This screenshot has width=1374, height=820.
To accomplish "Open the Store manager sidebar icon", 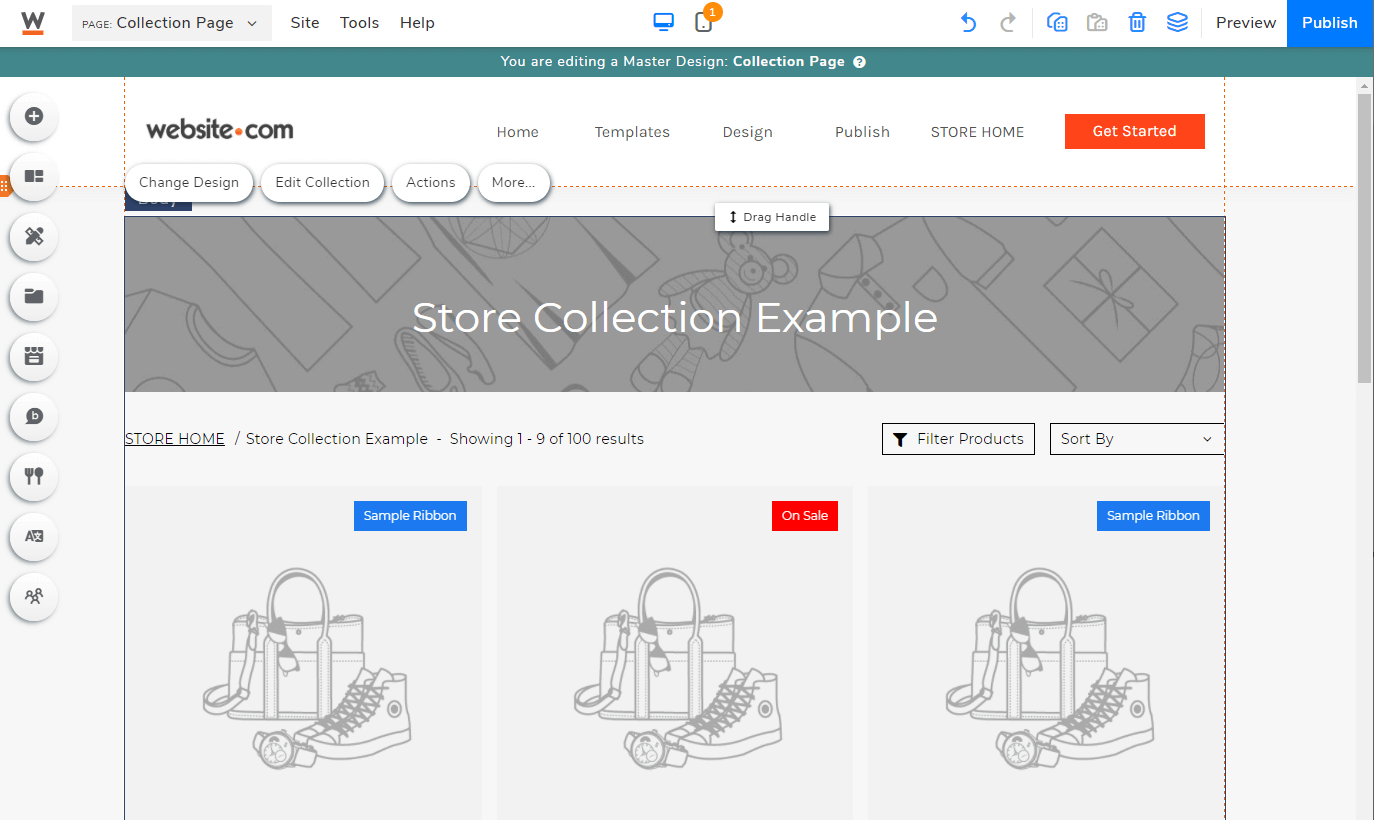I will tap(34, 356).
